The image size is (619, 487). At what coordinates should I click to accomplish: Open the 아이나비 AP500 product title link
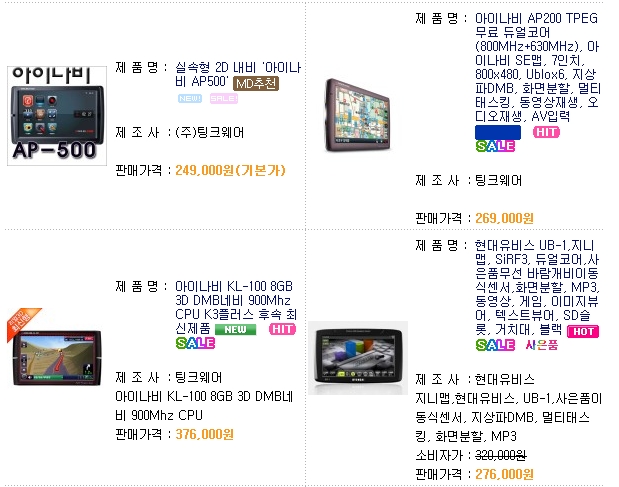click(238, 74)
